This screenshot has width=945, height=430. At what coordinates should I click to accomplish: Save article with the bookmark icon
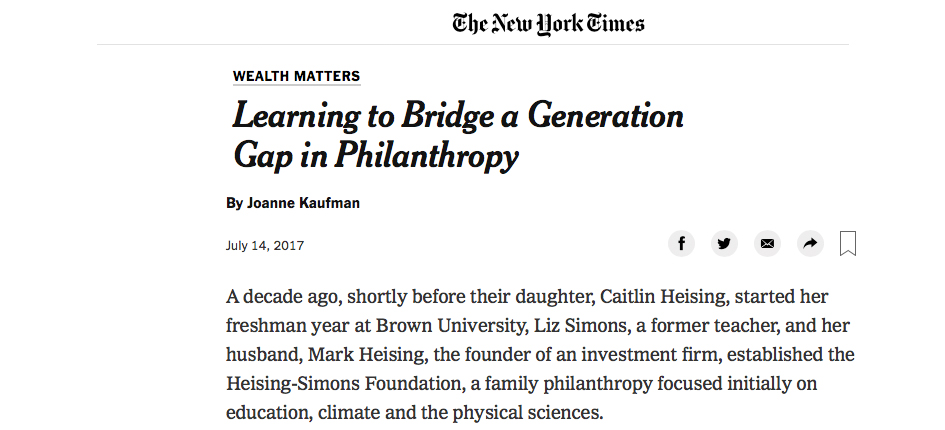848,244
